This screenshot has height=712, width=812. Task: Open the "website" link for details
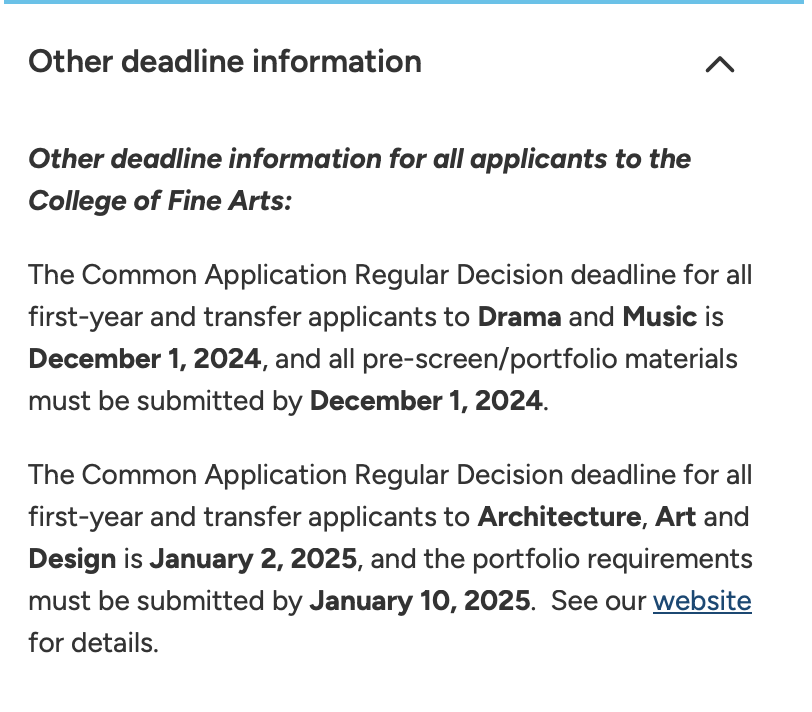702,601
